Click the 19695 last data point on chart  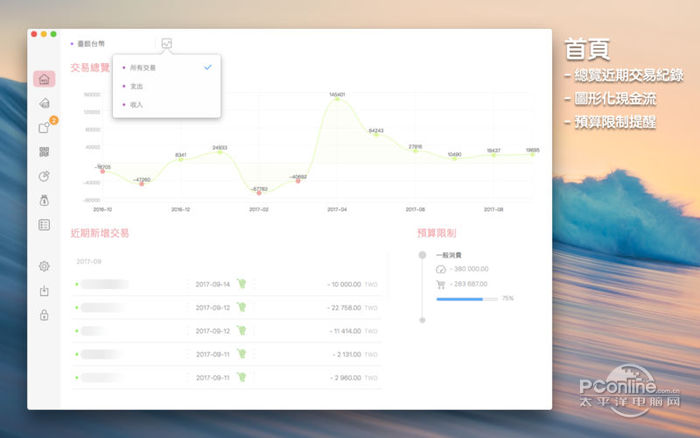(x=533, y=154)
